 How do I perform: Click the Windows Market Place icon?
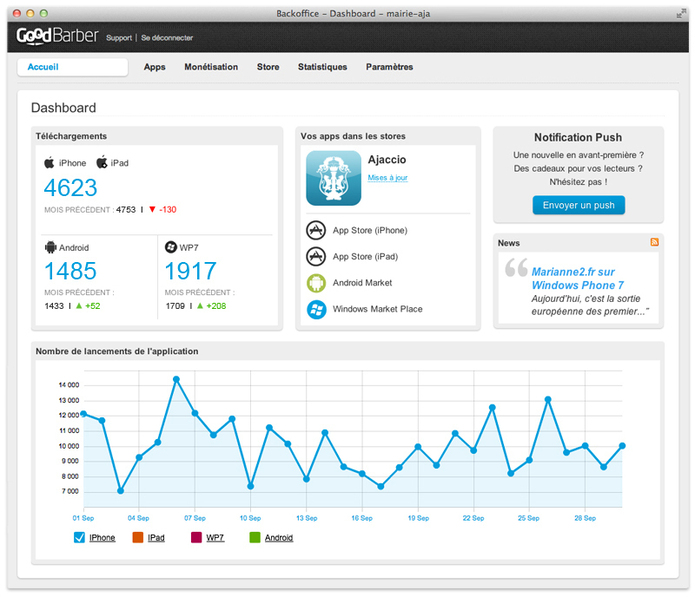tap(316, 309)
